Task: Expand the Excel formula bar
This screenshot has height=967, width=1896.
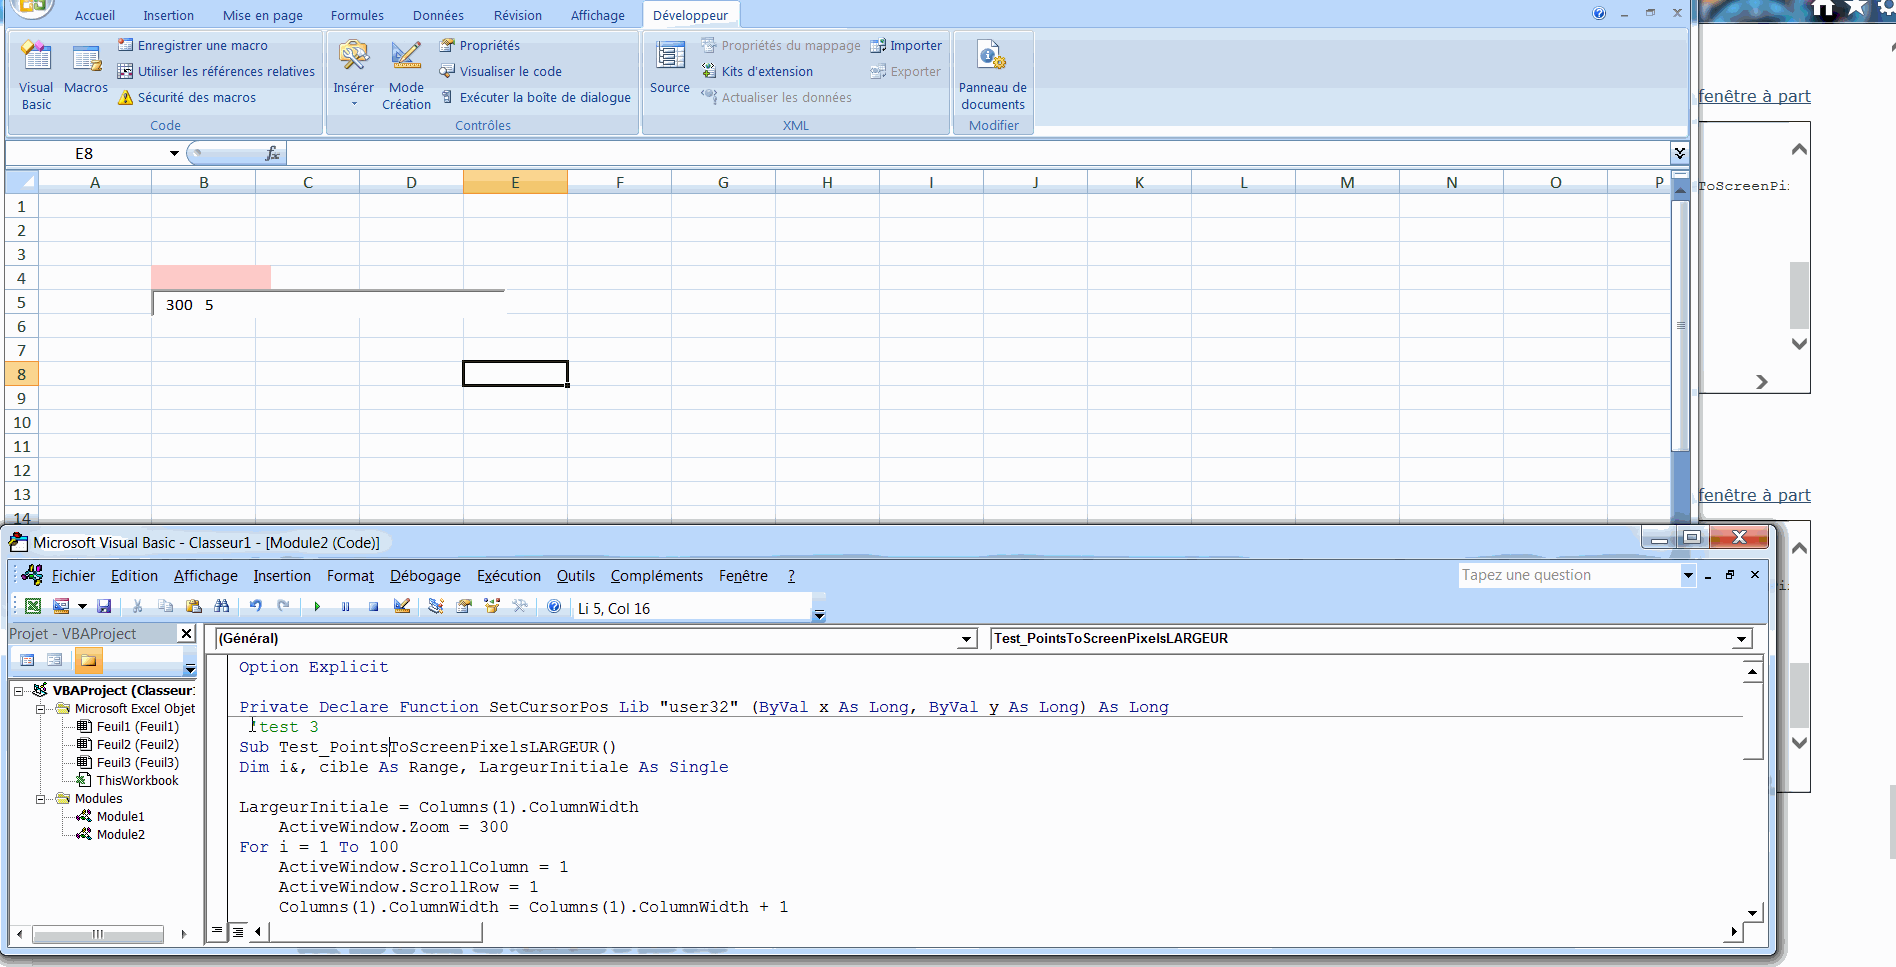Action: [1680, 153]
